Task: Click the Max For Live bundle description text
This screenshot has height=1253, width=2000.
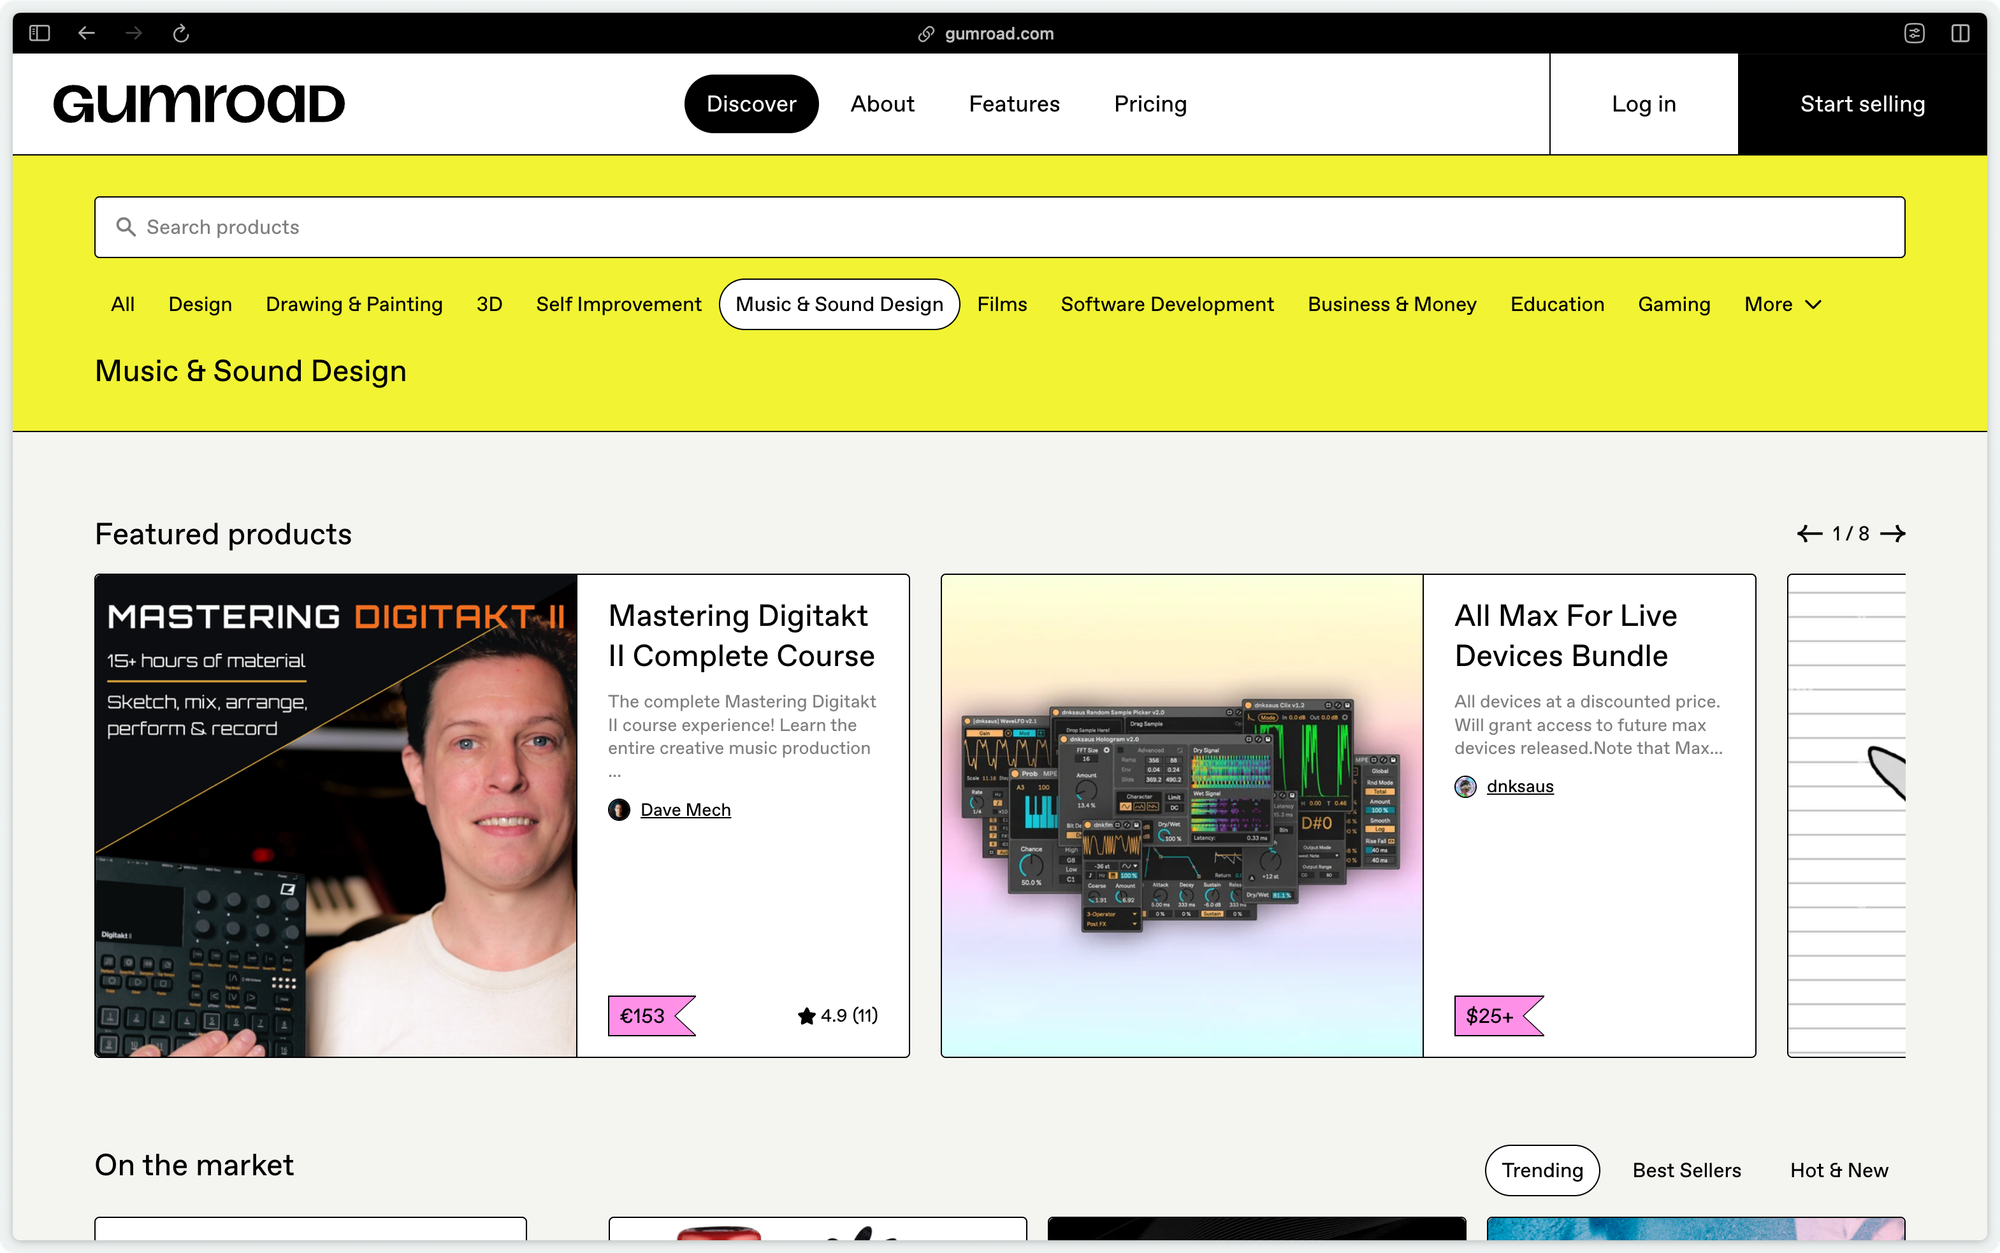Action: [1588, 725]
